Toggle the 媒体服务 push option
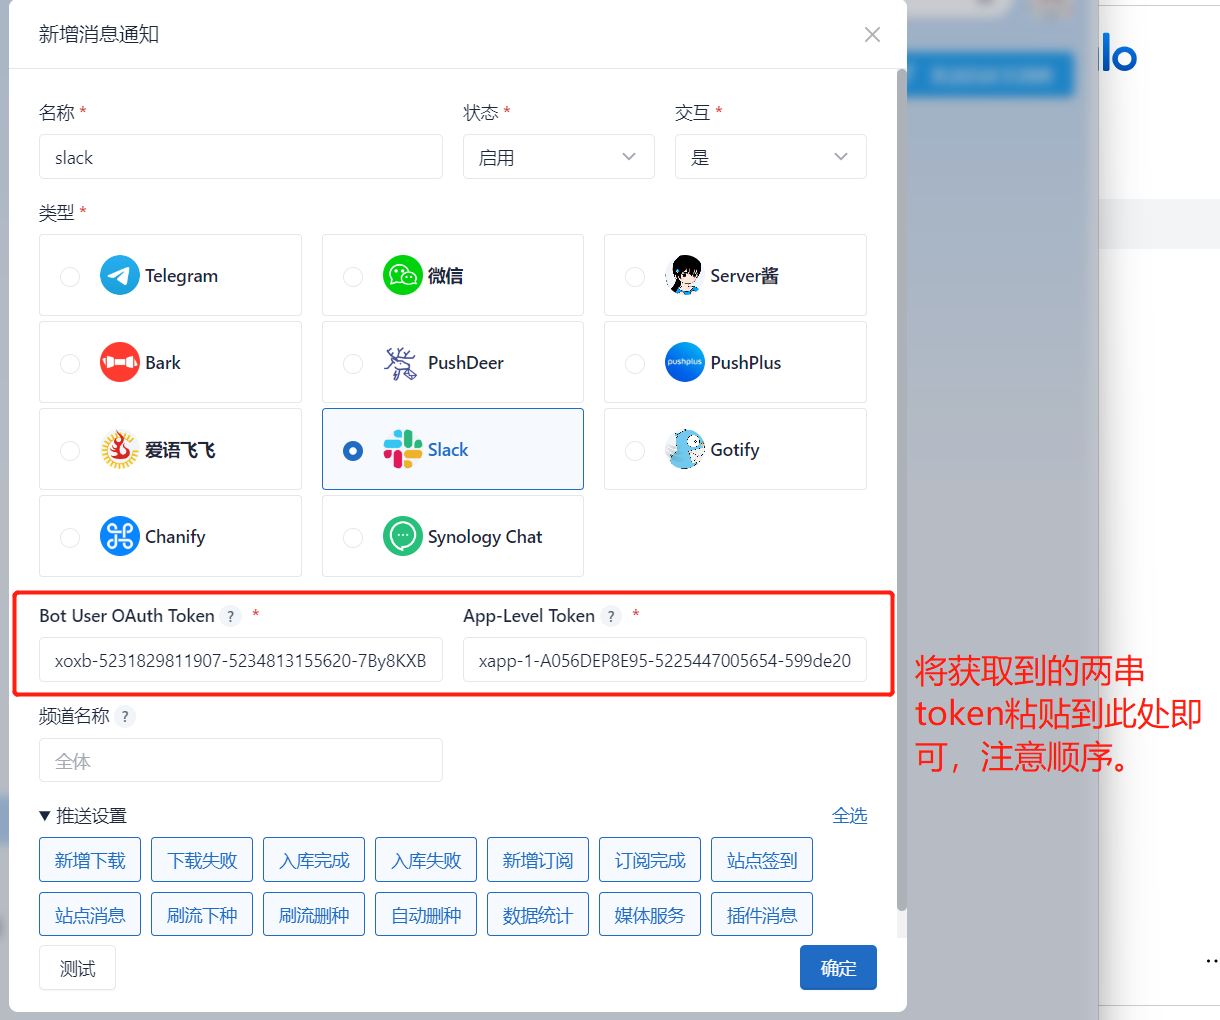Image resolution: width=1220 pixels, height=1020 pixels. click(650, 914)
